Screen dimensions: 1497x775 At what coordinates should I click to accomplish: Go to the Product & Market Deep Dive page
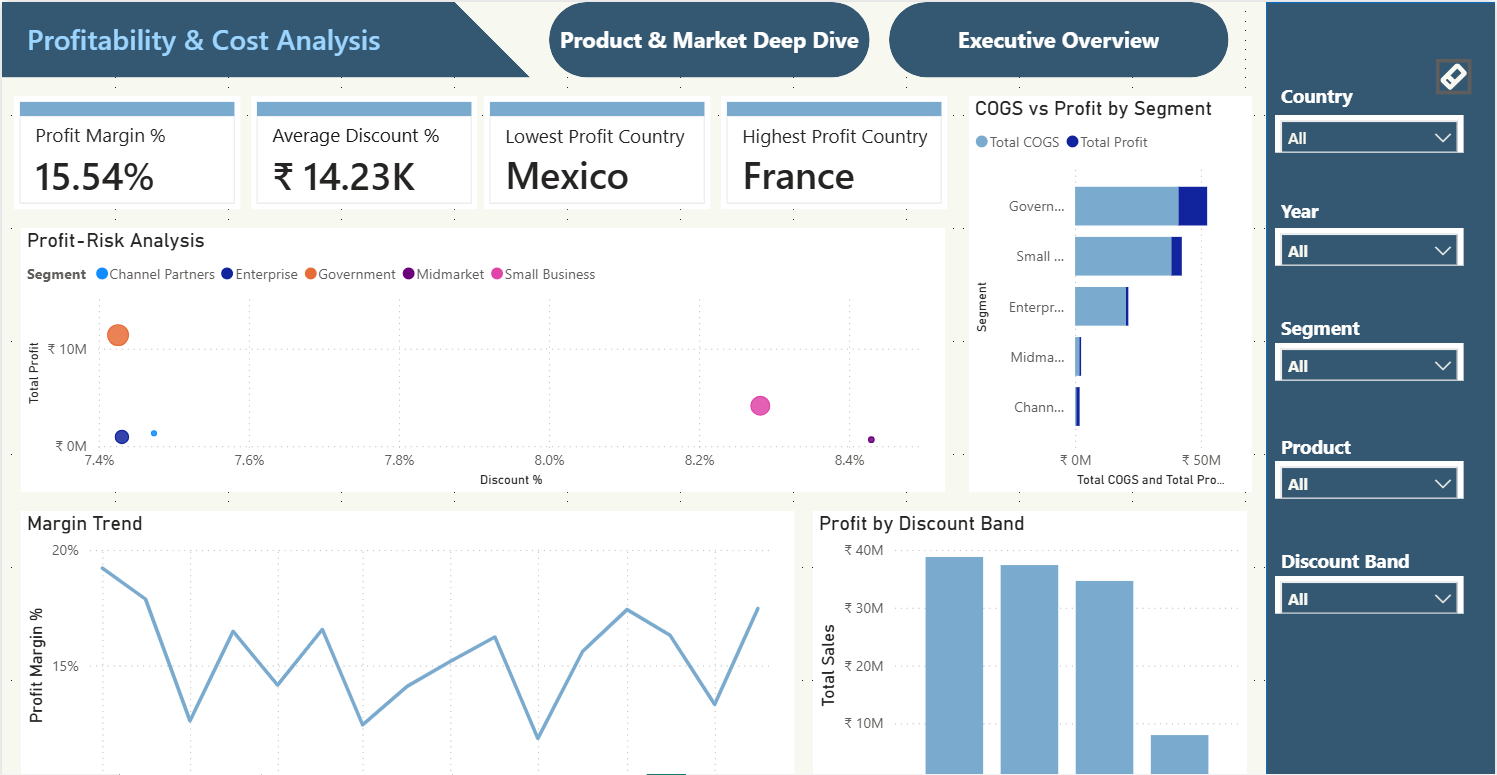pyautogui.click(x=709, y=41)
